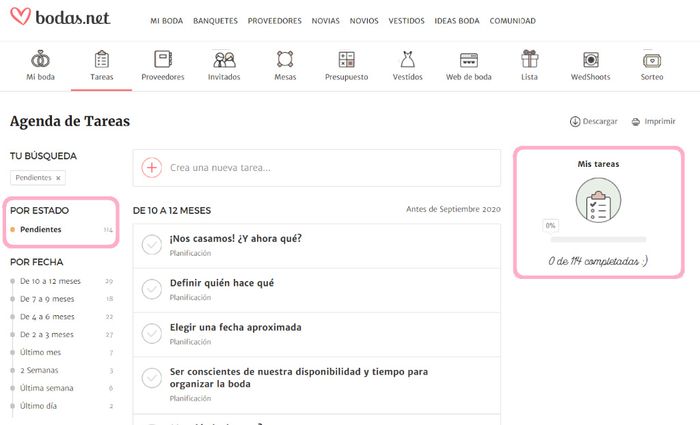Click the Mis tareas checklist illustration
Screen dimensions: 700x425
tap(598, 200)
